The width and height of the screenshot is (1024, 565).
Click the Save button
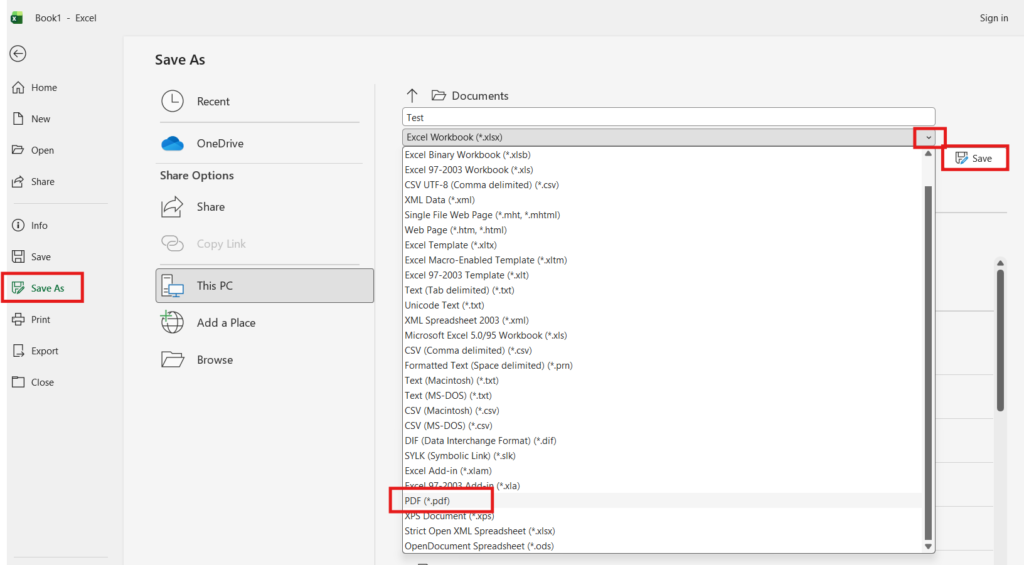(x=974, y=158)
